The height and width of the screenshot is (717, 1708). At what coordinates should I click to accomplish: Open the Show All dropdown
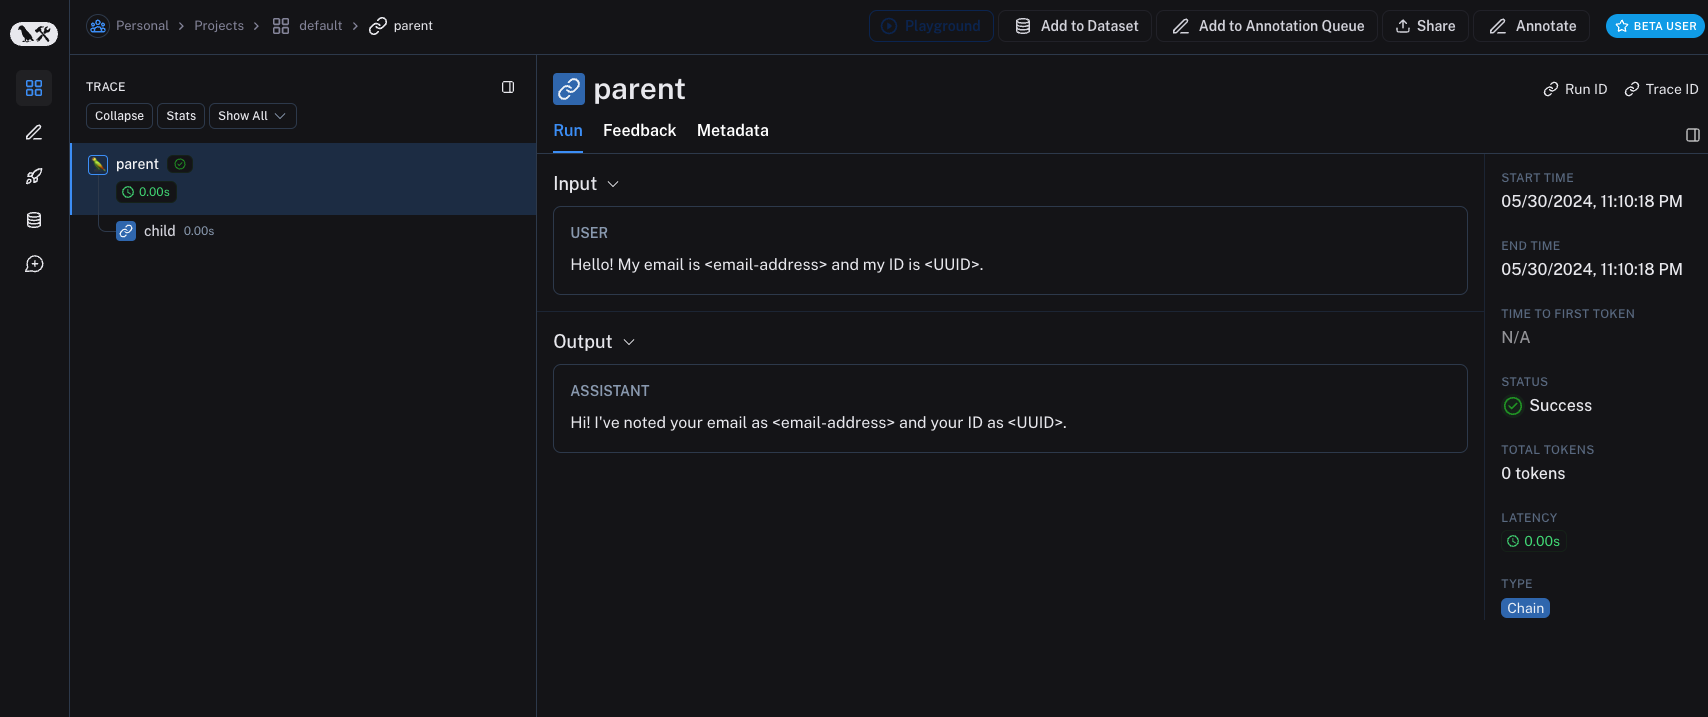252,116
